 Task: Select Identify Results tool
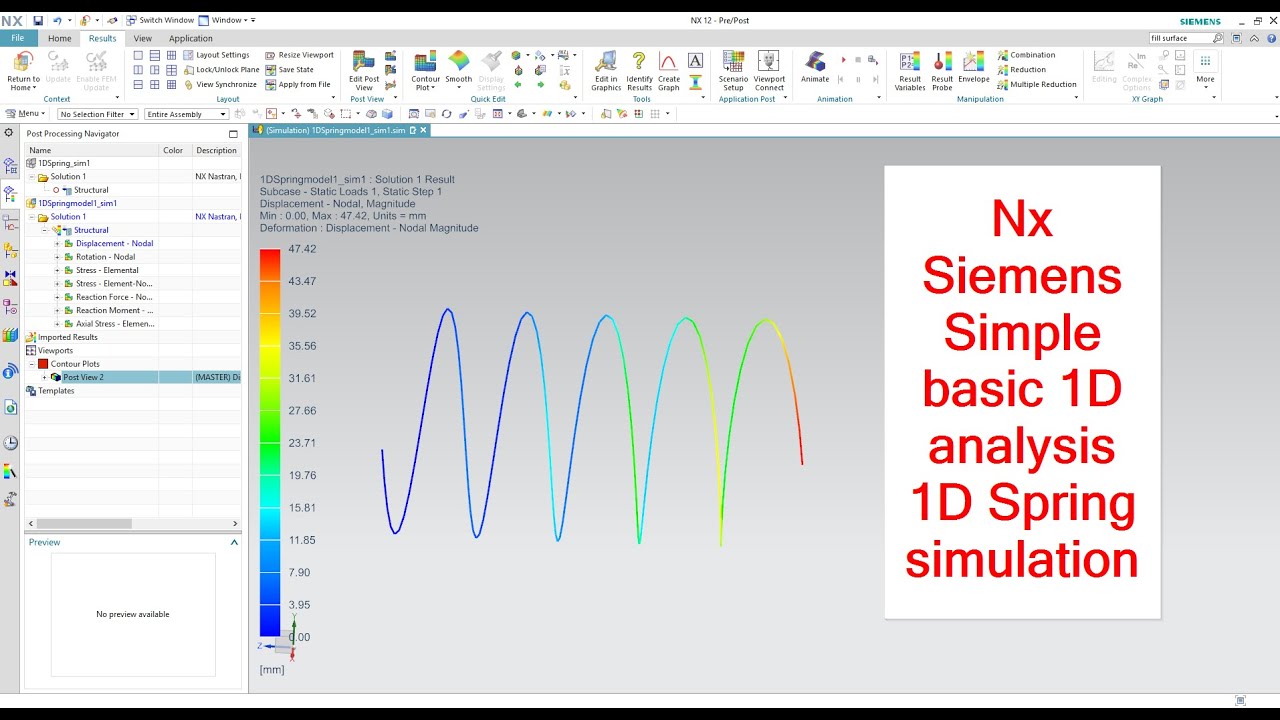(x=639, y=71)
